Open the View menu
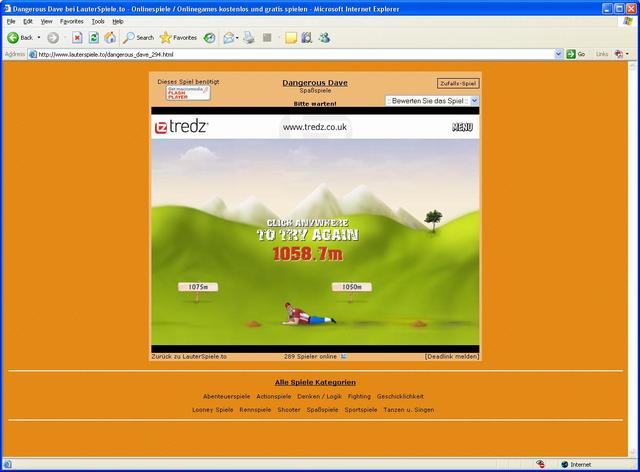Viewport: 640px width, 472px height. 46,20
